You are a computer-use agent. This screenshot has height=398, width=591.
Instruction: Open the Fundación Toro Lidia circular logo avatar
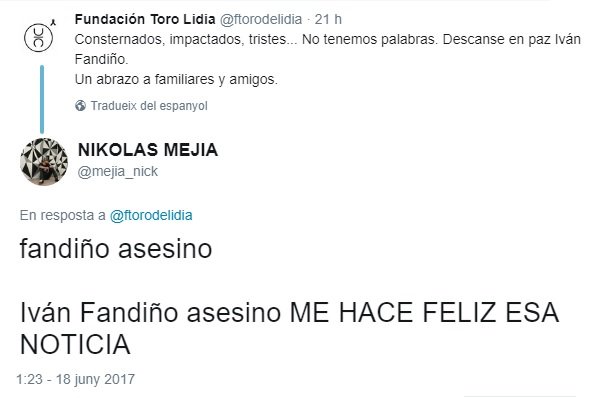[x=38, y=37]
